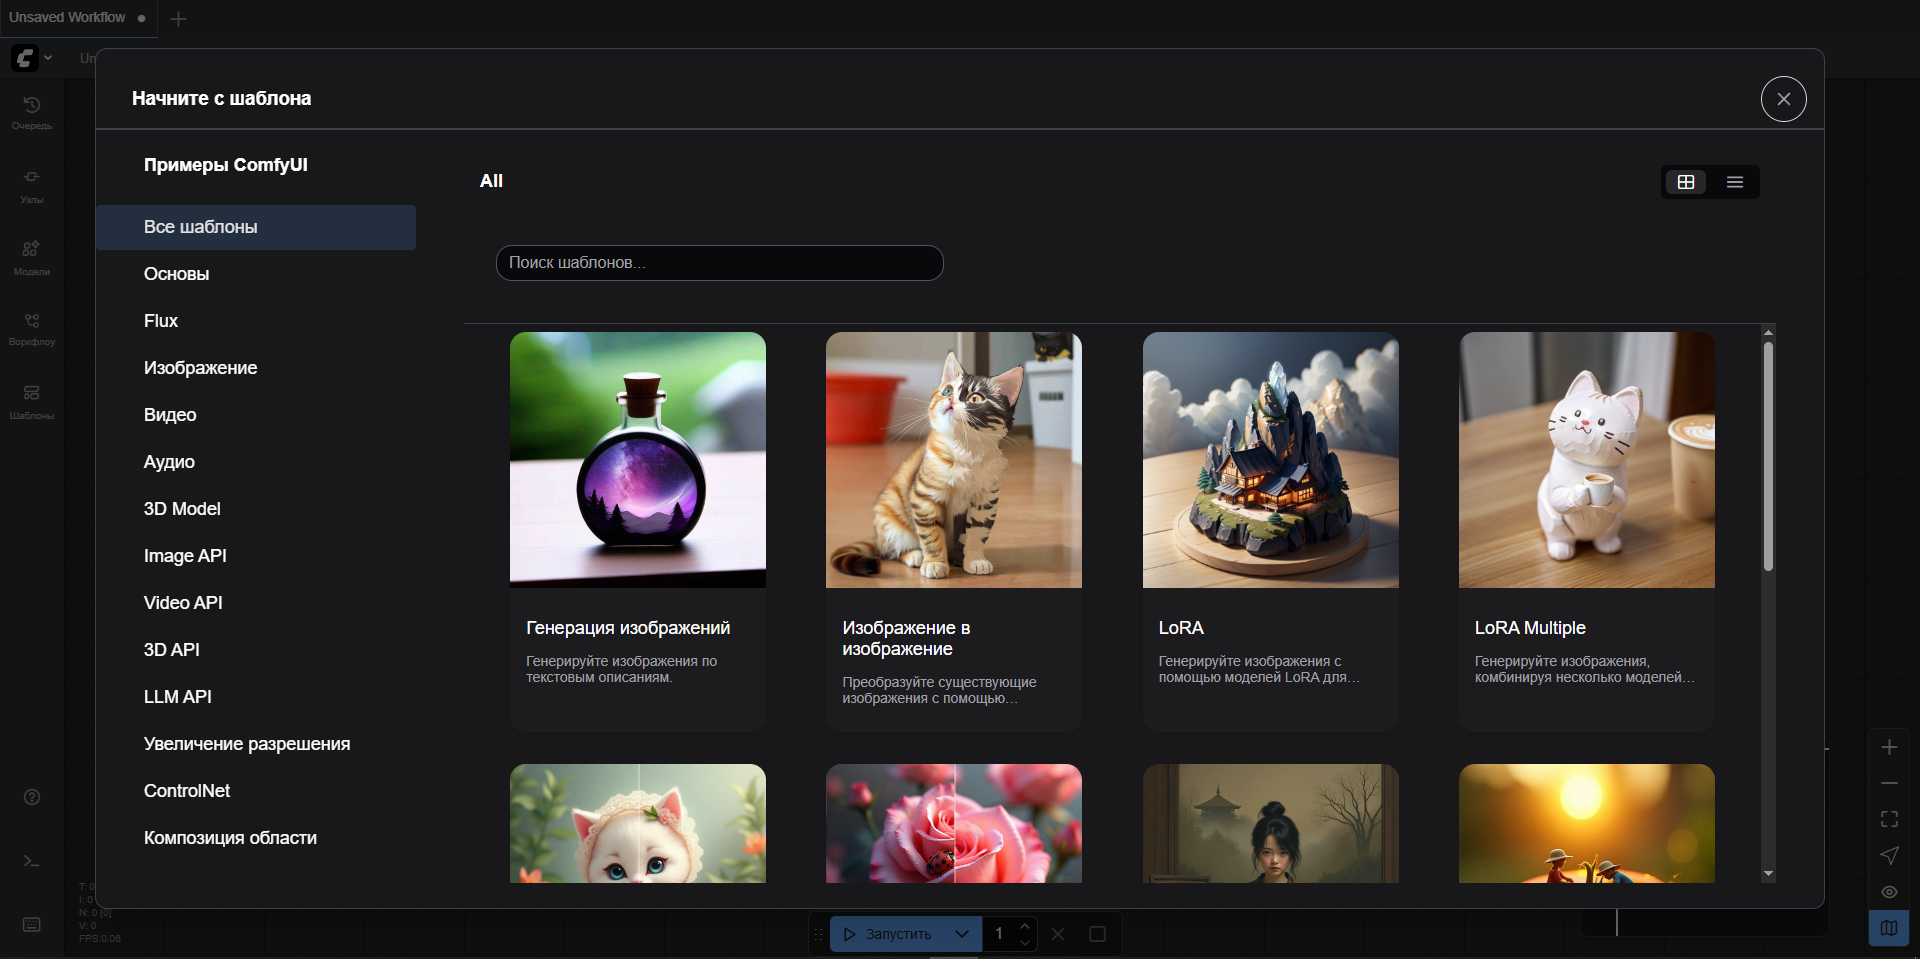Add a new workflow tab
The height and width of the screenshot is (959, 1920).
[x=179, y=19]
